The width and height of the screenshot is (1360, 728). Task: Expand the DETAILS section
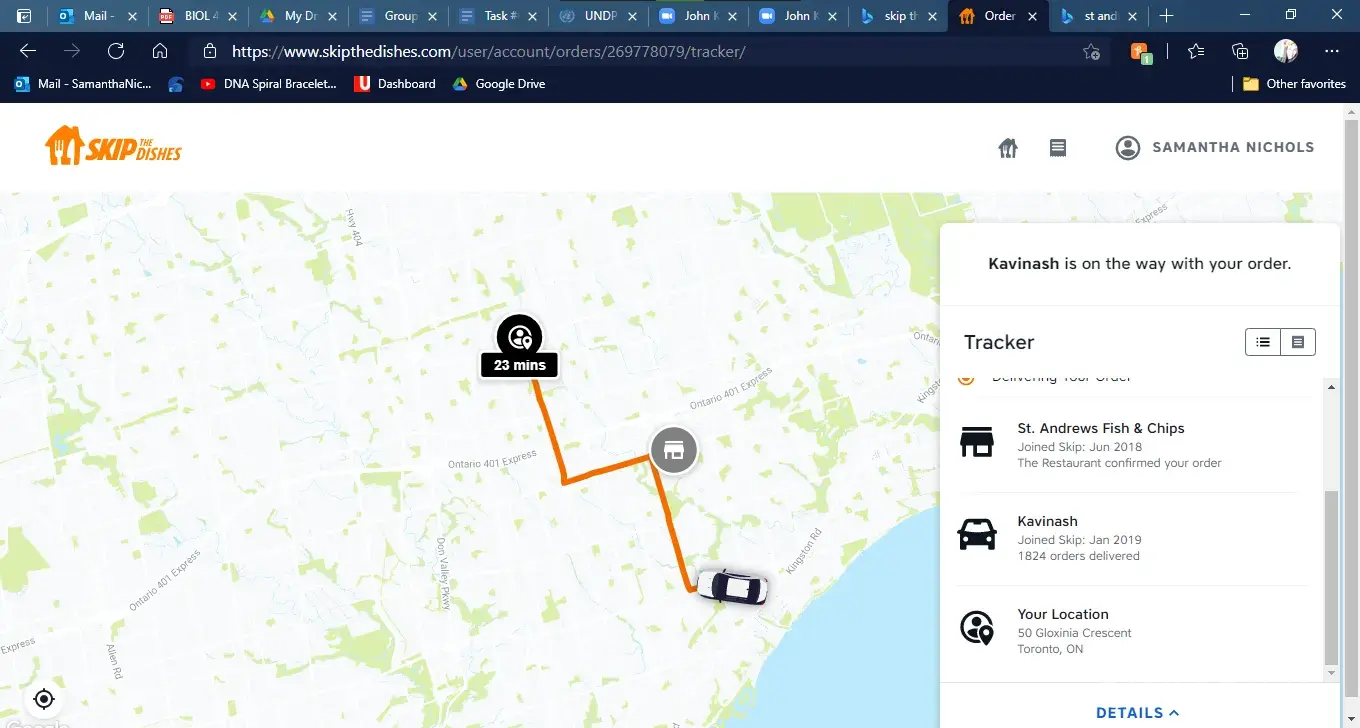click(1138, 713)
